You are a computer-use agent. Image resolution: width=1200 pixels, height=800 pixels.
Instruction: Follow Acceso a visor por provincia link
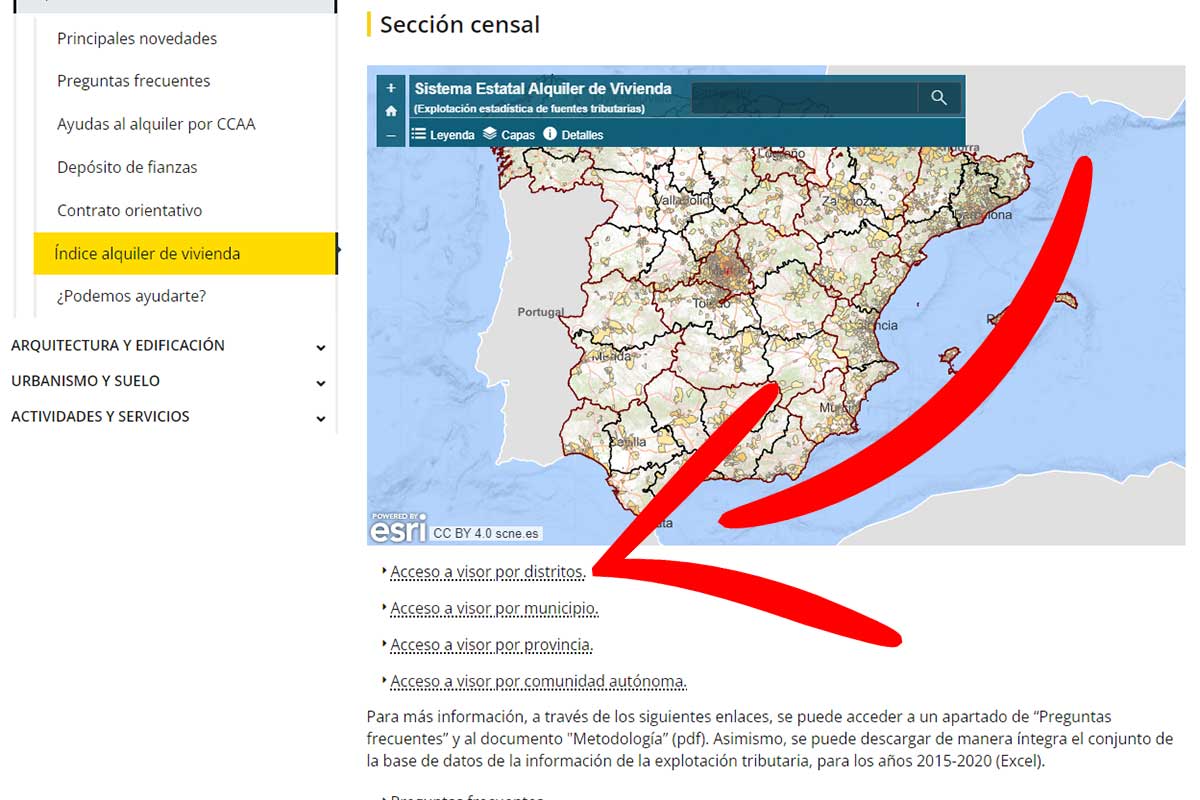pyautogui.click(x=491, y=645)
